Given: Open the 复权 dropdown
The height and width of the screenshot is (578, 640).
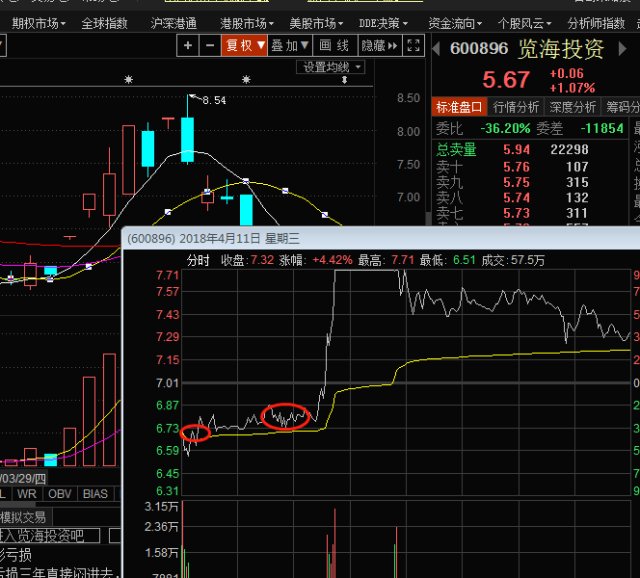Looking at the screenshot, I should (244, 45).
